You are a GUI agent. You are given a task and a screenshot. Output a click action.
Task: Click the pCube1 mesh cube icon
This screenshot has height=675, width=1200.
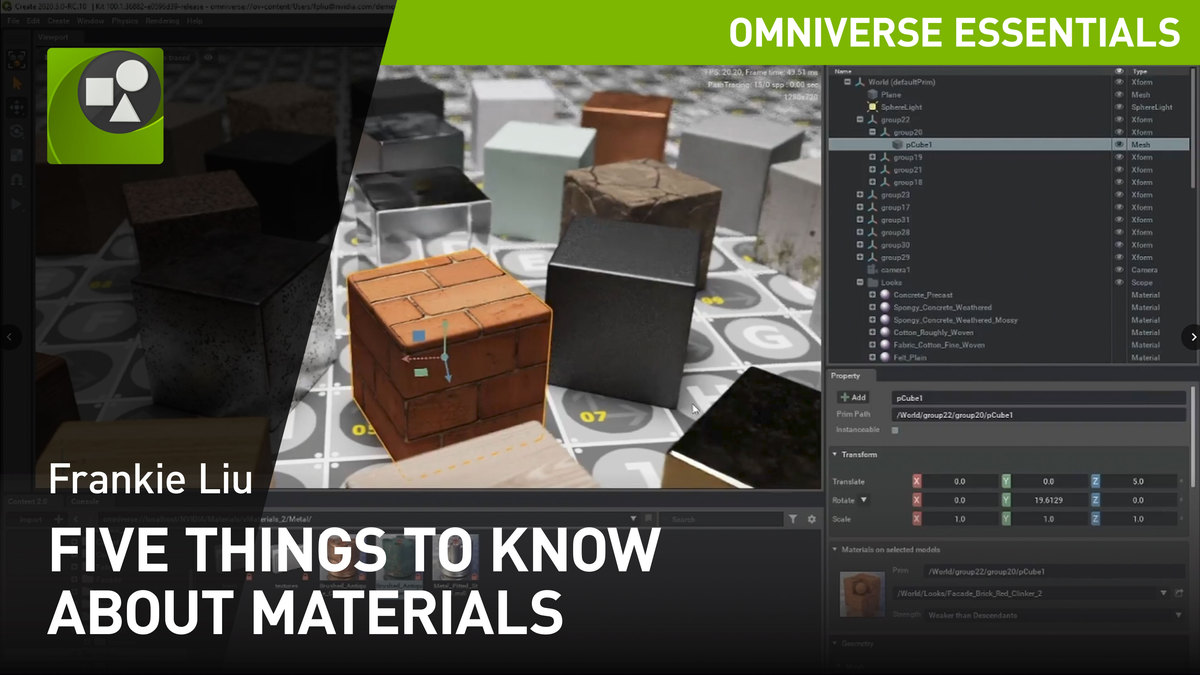tap(898, 145)
